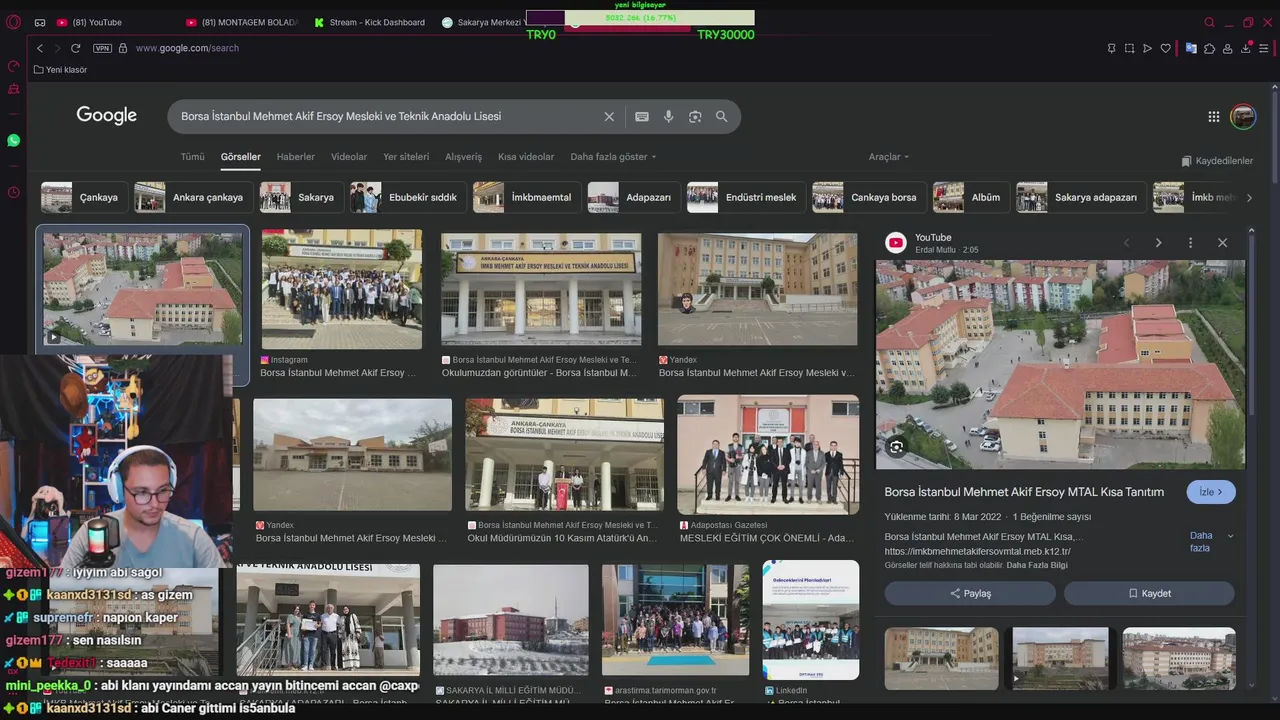Clear the Google search box text

(x=609, y=117)
